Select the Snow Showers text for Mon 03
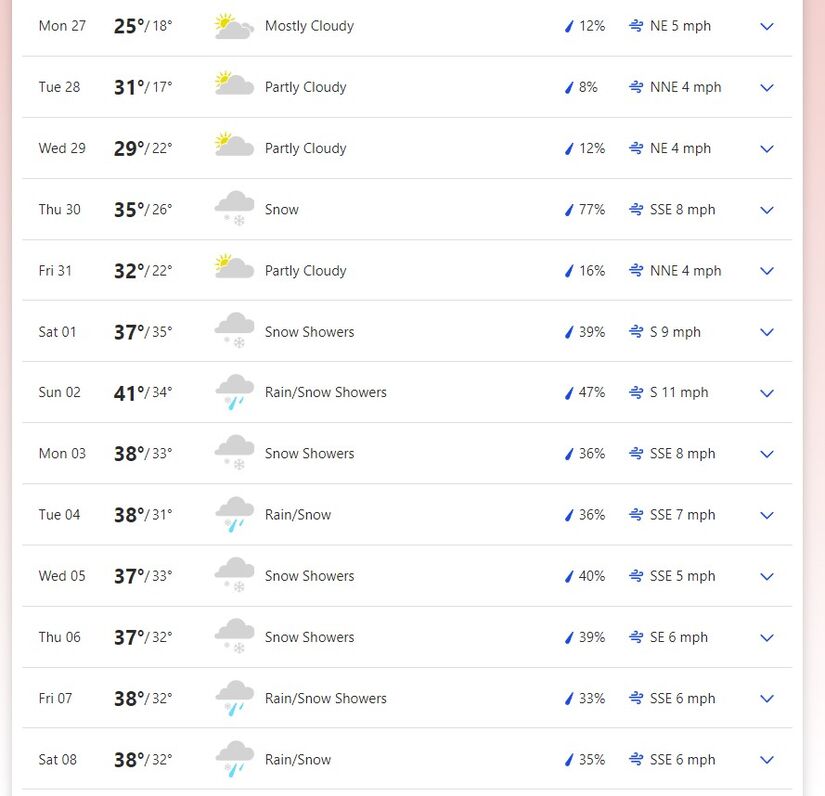The image size is (825, 796). pyautogui.click(x=309, y=454)
